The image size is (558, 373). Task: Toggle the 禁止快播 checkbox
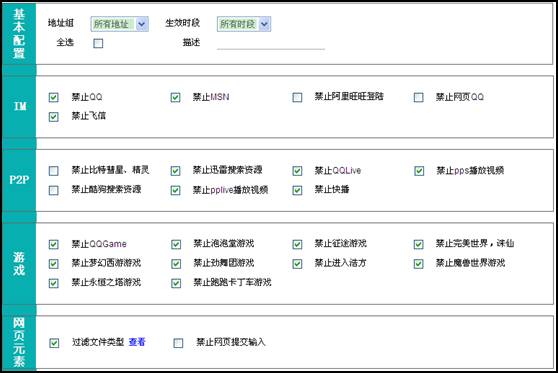(297, 190)
